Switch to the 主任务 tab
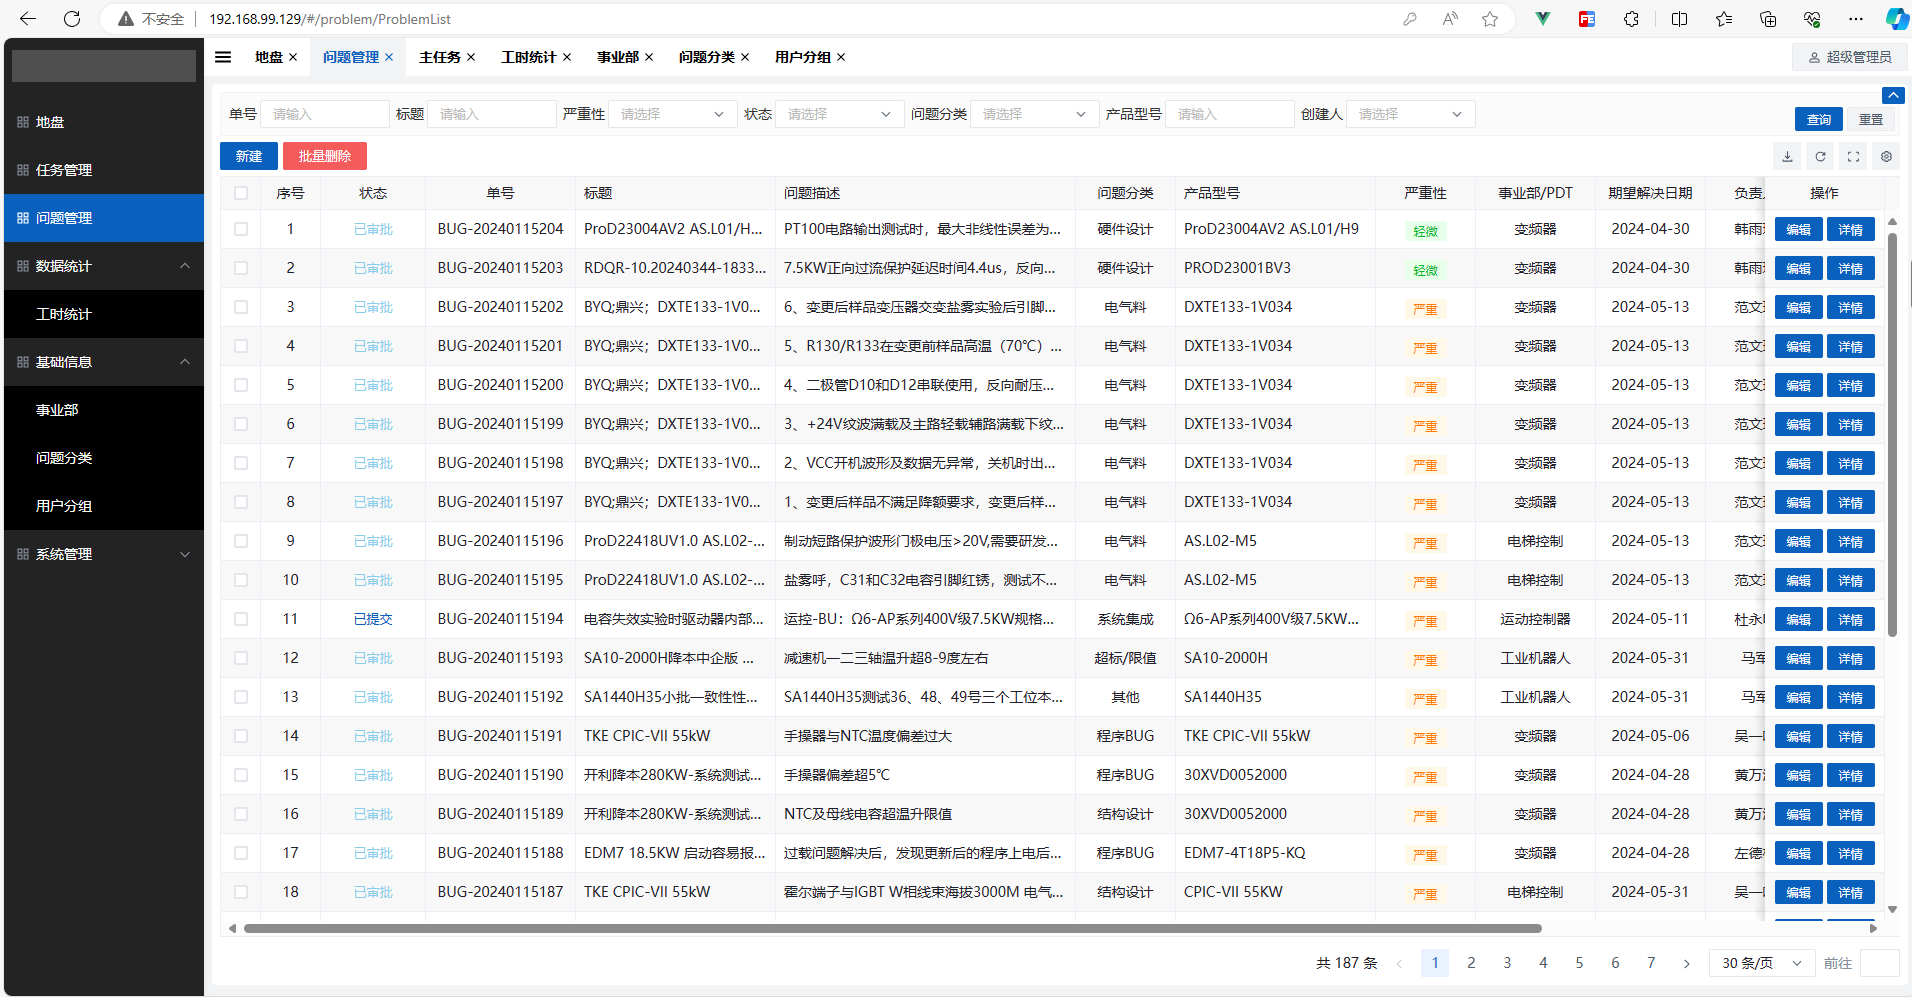The image size is (1912, 997). 440,57
